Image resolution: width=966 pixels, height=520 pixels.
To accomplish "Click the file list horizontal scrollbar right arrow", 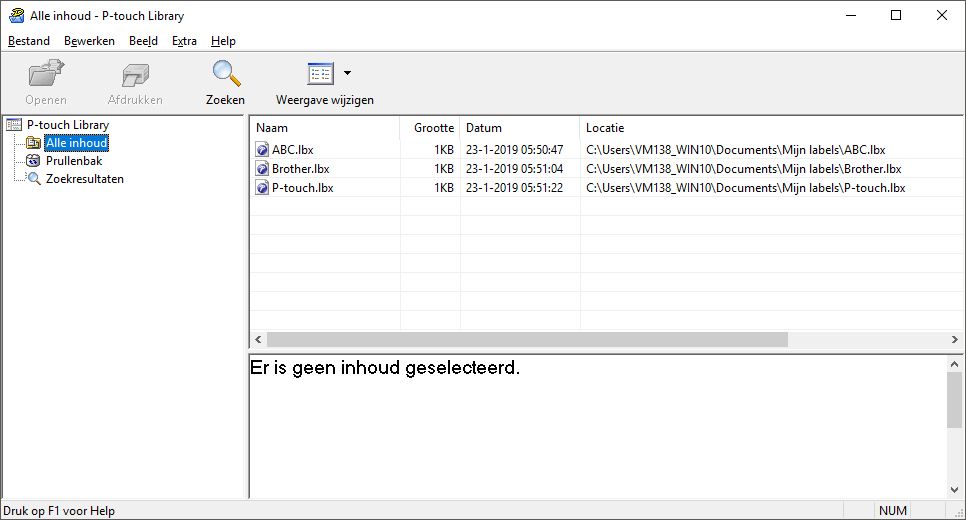I will coord(955,339).
